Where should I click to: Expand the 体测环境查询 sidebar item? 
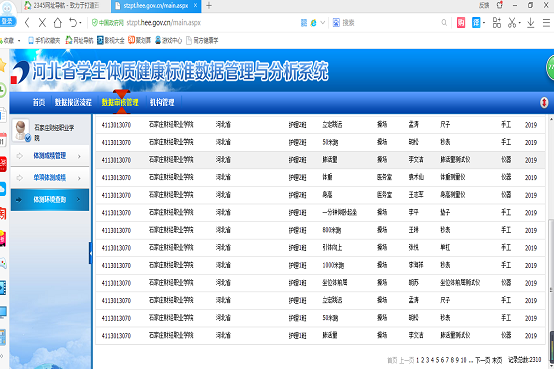click(x=50, y=200)
